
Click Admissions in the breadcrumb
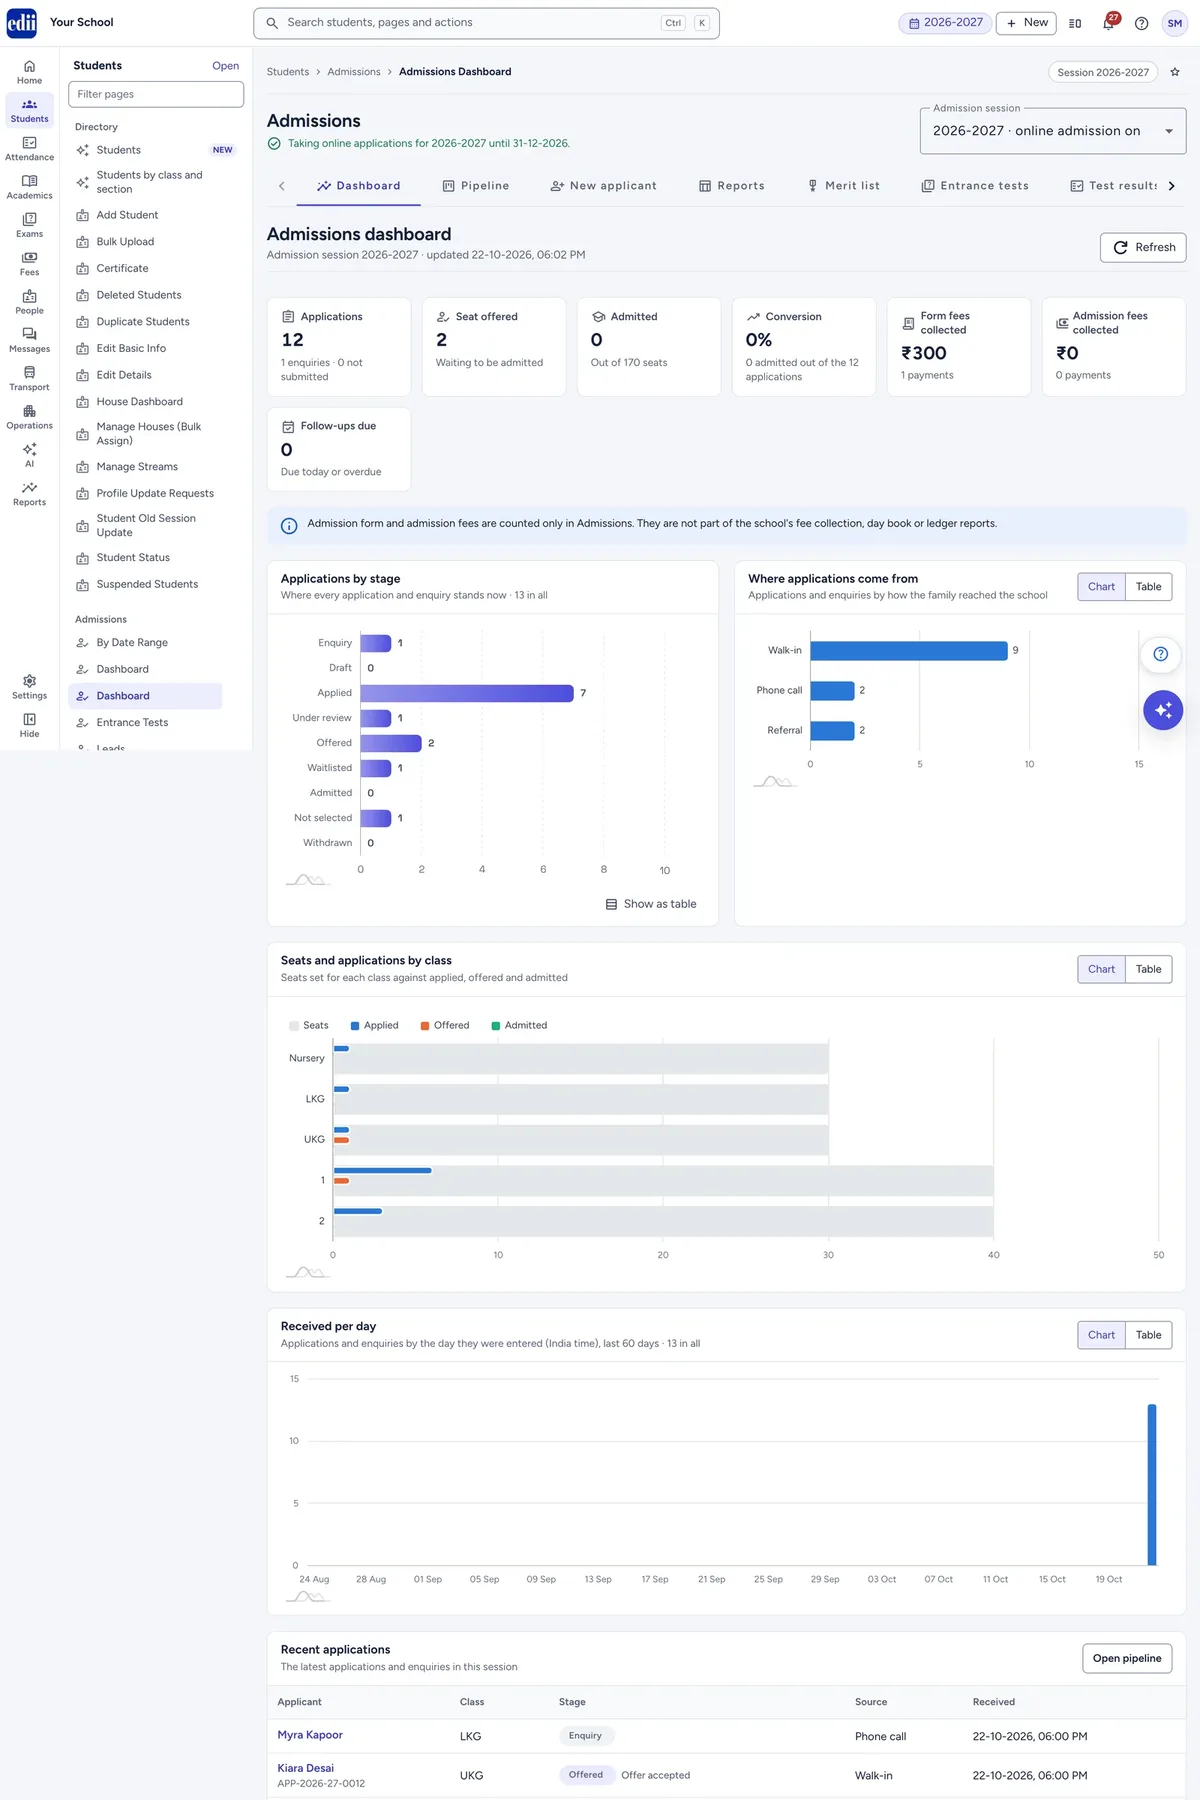click(354, 72)
